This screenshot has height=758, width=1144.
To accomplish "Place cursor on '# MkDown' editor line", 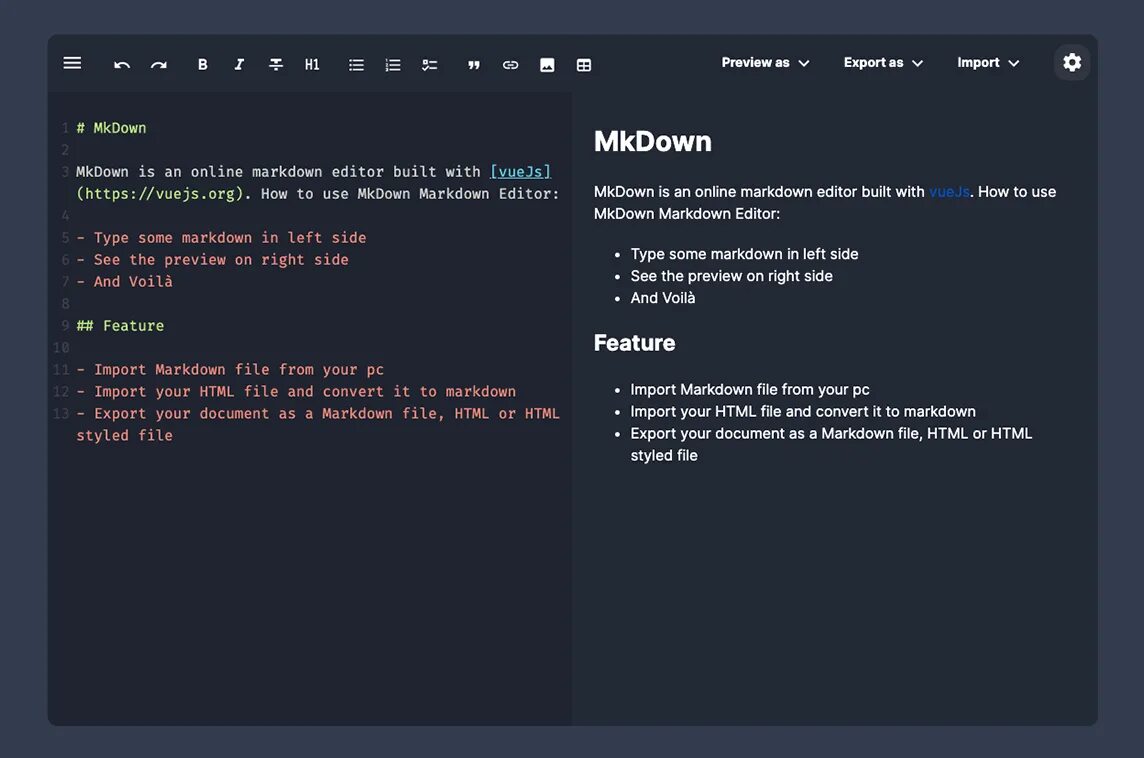I will click(111, 128).
